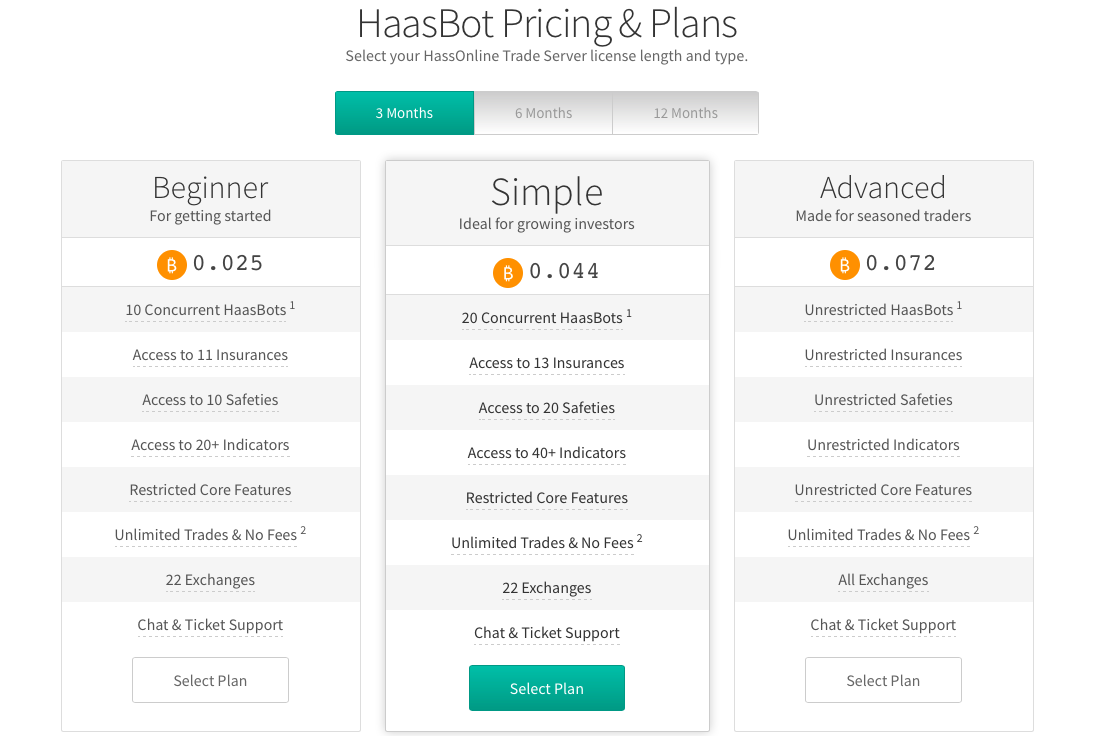Click the Bitcoin icon in Simple plan
Screen dimensions: 1098x736
(x=508, y=273)
